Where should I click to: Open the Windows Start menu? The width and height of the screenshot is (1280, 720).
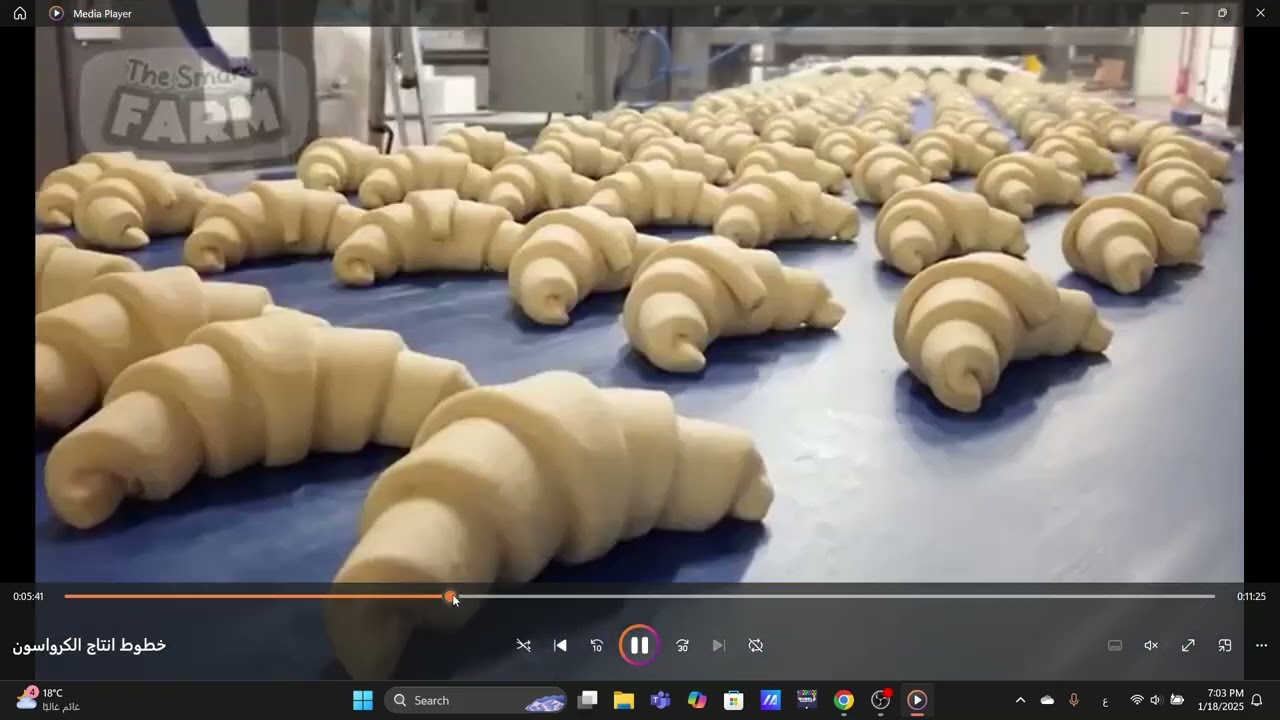(x=363, y=700)
